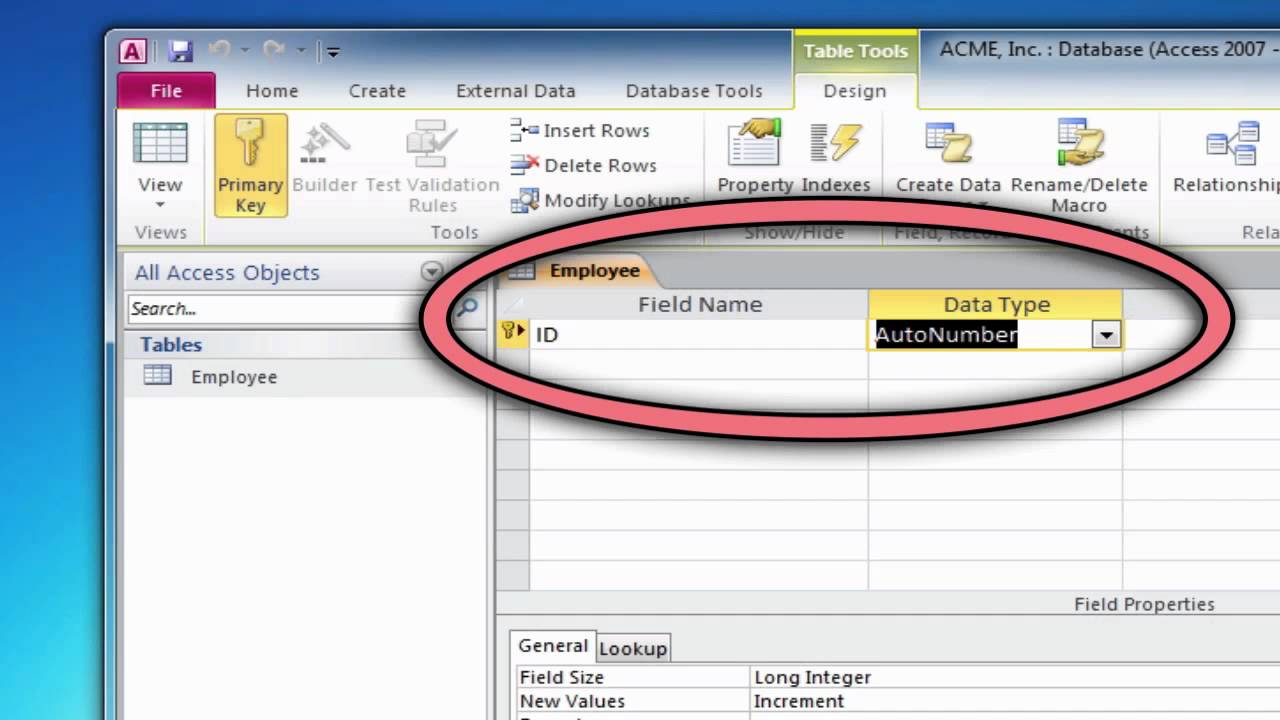Click the navigation pane Search box
The image size is (1280, 720).
pyautogui.click(x=286, y=309)
